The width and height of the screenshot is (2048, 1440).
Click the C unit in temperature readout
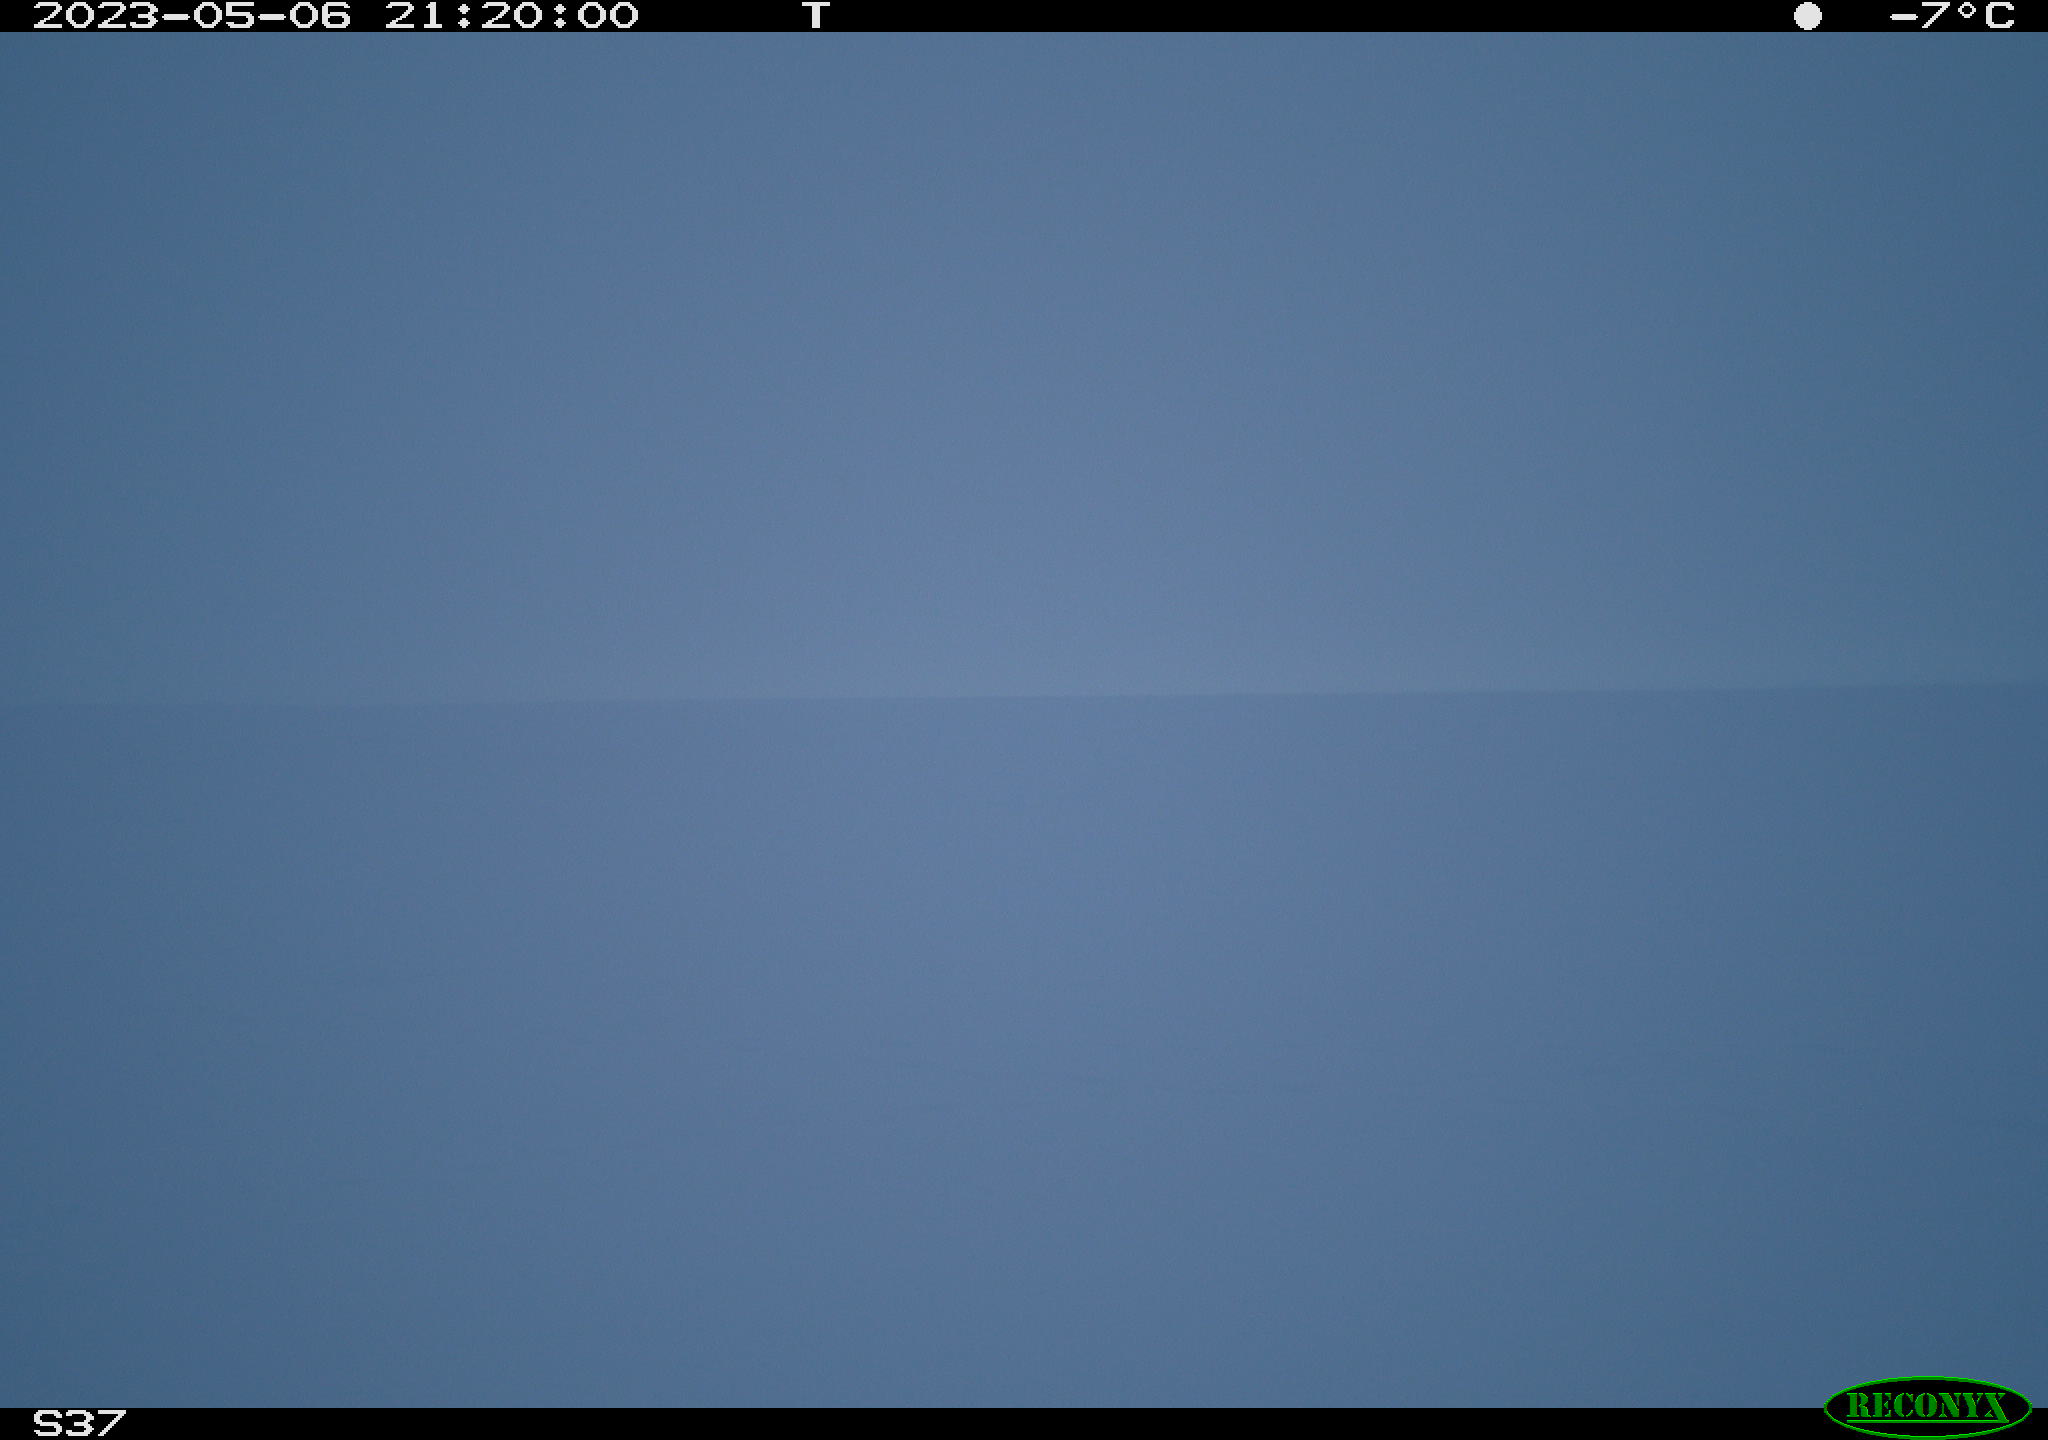click(1999, 16)
